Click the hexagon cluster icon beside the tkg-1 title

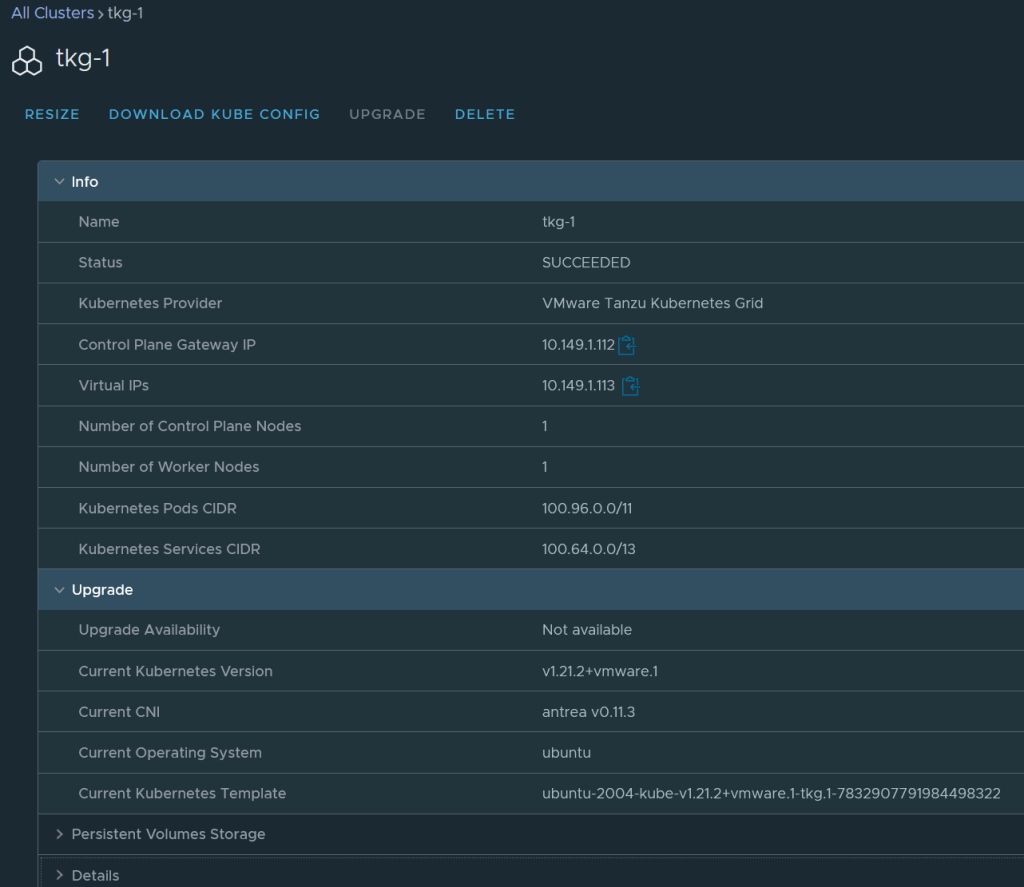point(27,60)
